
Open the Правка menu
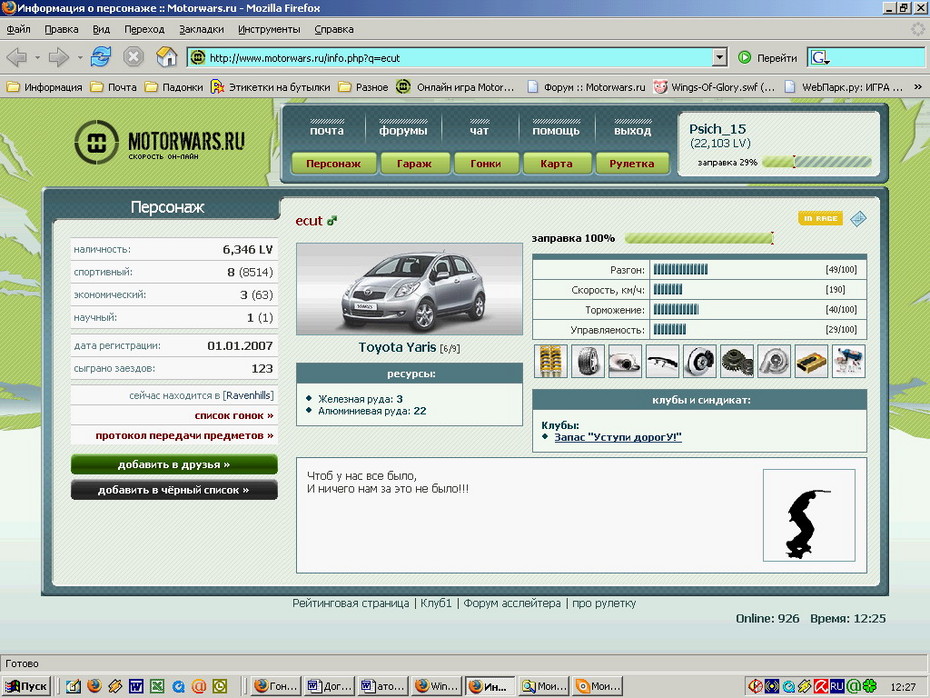pyautogui.click(x=61, y=29)
